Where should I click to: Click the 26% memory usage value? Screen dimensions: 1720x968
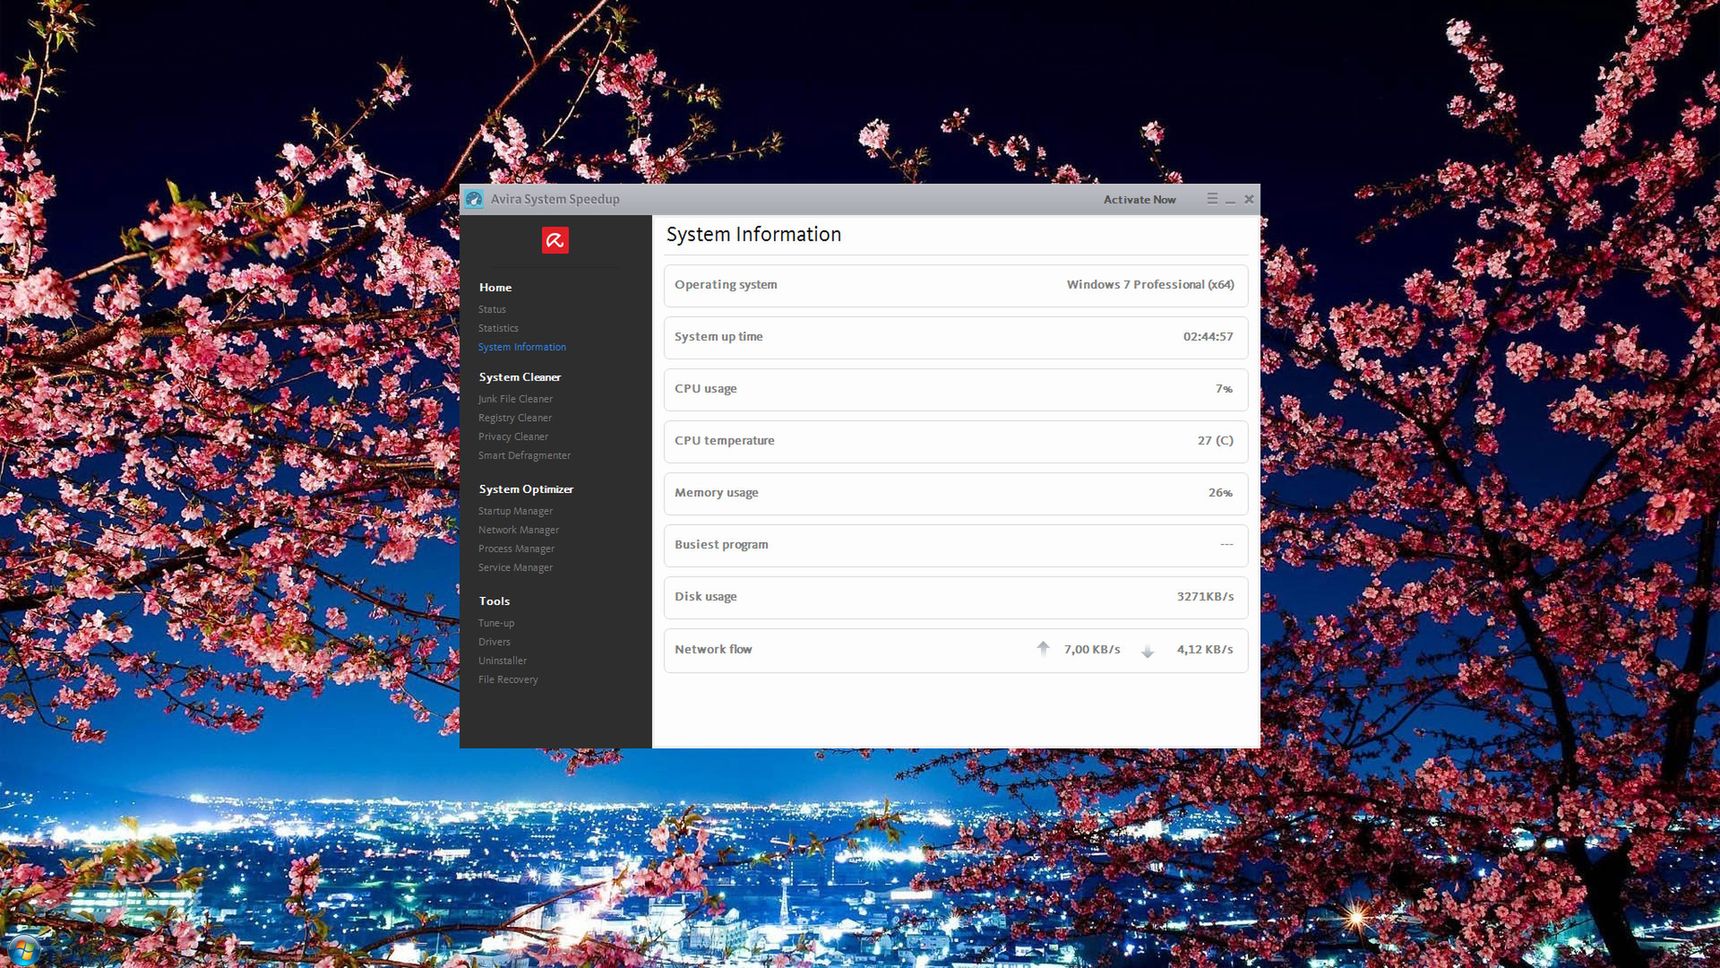(1220, 493)
